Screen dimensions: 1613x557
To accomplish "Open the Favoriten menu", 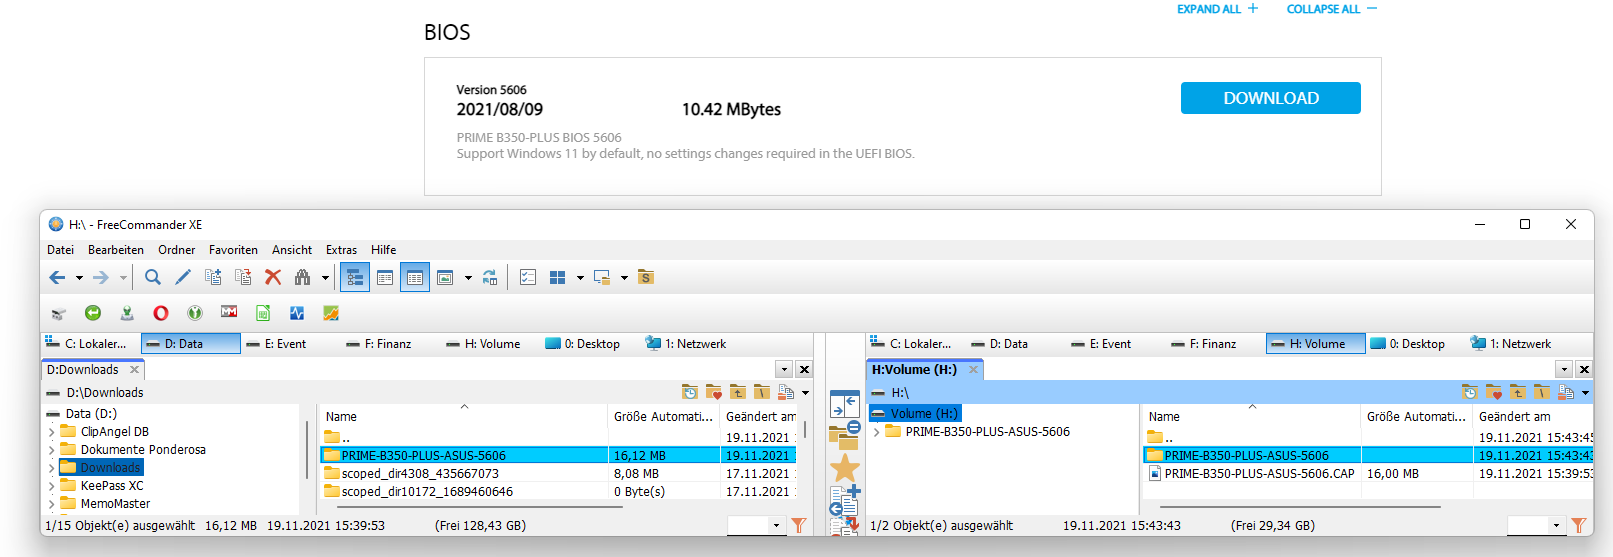I will click(x=233, y=250).
